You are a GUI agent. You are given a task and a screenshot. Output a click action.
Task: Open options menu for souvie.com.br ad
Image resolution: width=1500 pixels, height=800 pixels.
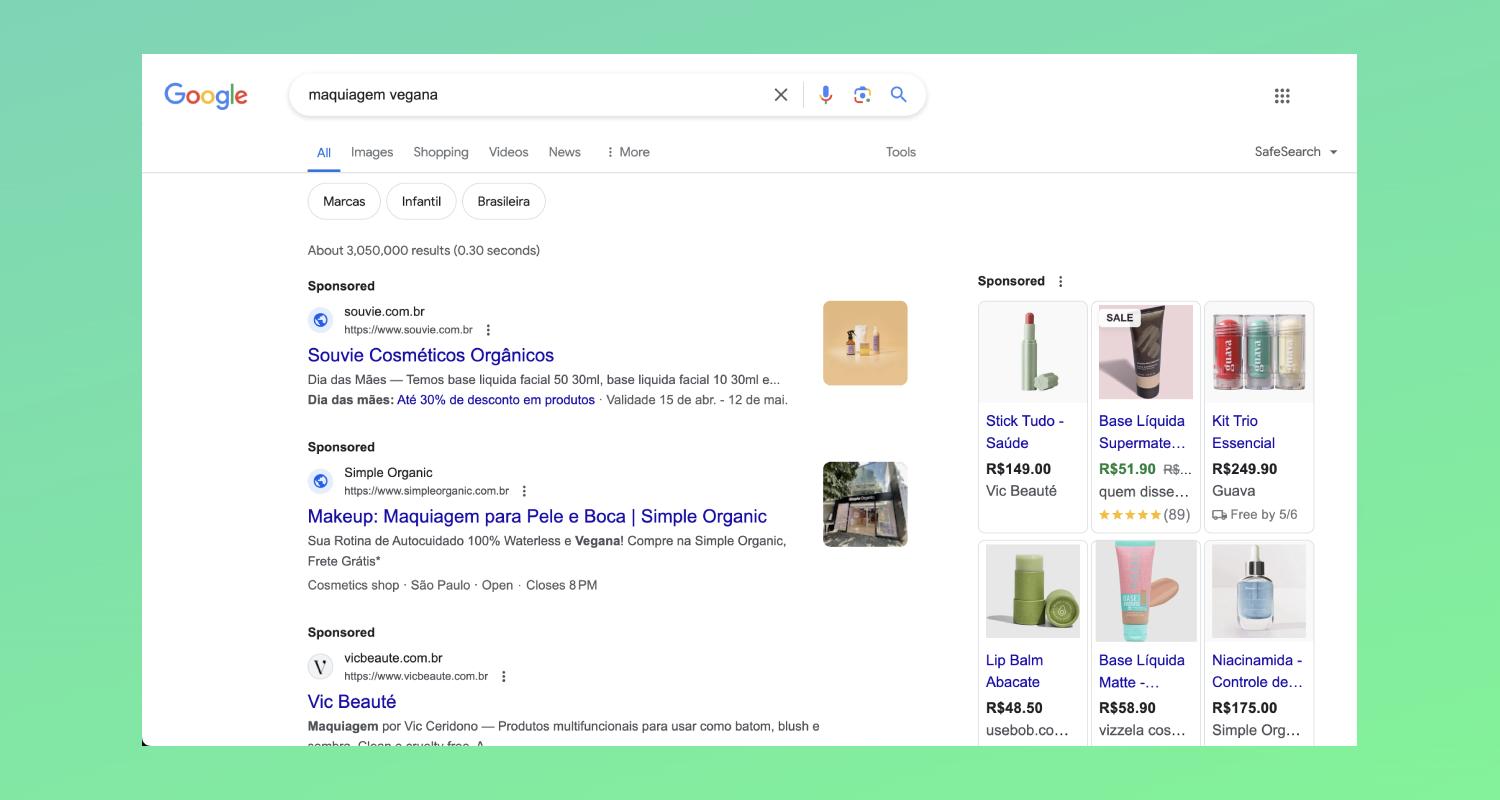point(488,330)
